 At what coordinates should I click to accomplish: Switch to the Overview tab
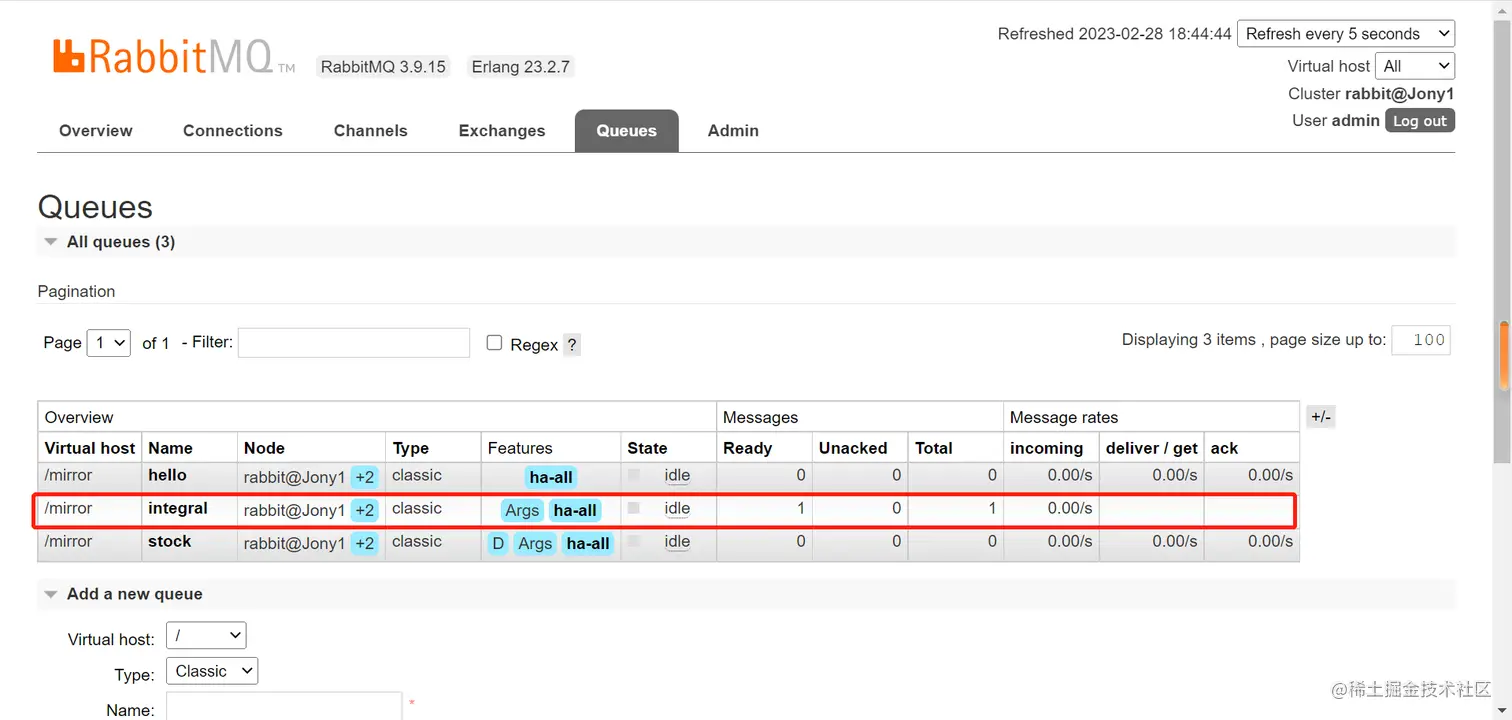tap(96, 131)
